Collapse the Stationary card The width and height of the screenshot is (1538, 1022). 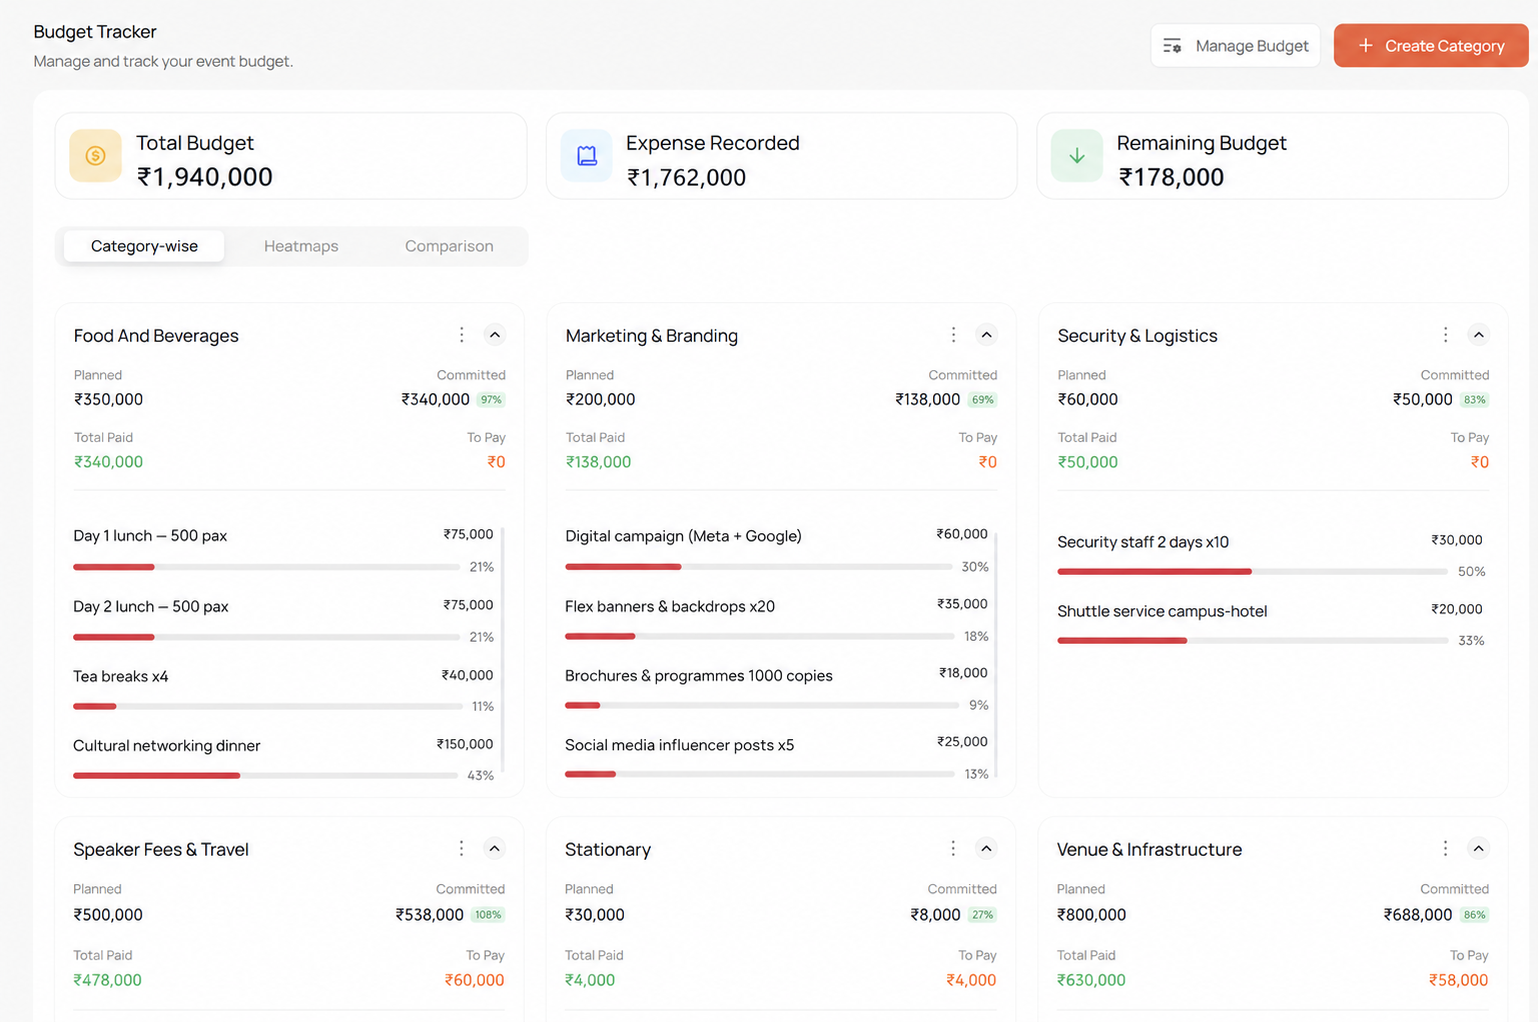pos(986,848)
